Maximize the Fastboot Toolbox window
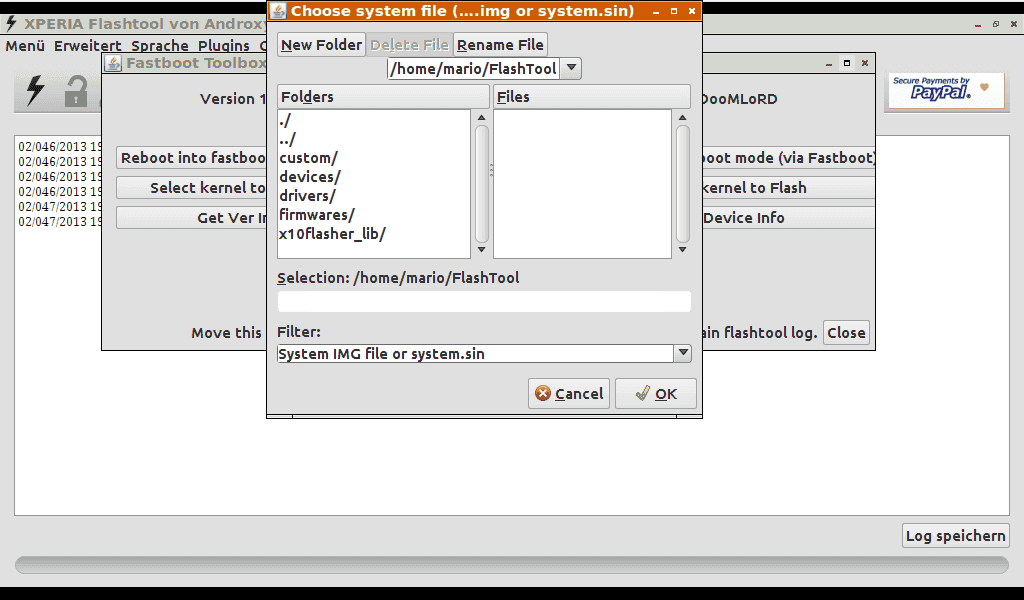Screen dimensions: 1024x600 (847, 63)
